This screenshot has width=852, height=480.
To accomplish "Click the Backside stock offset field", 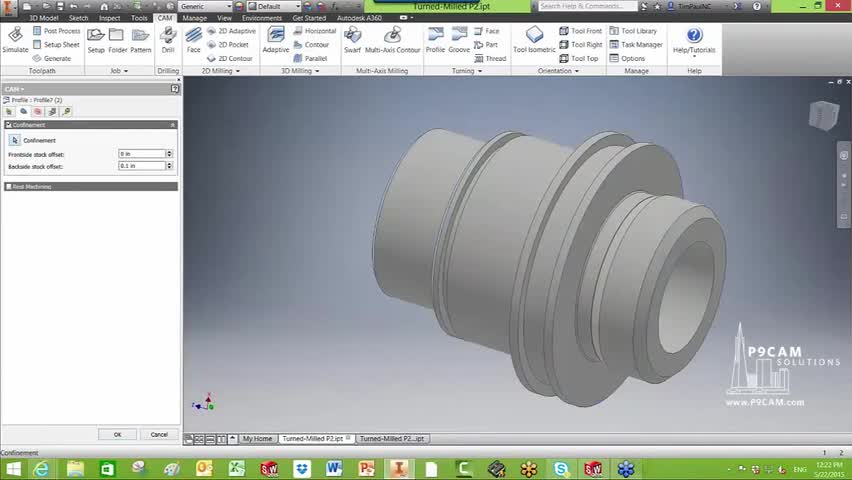I will tap(142, 166).
